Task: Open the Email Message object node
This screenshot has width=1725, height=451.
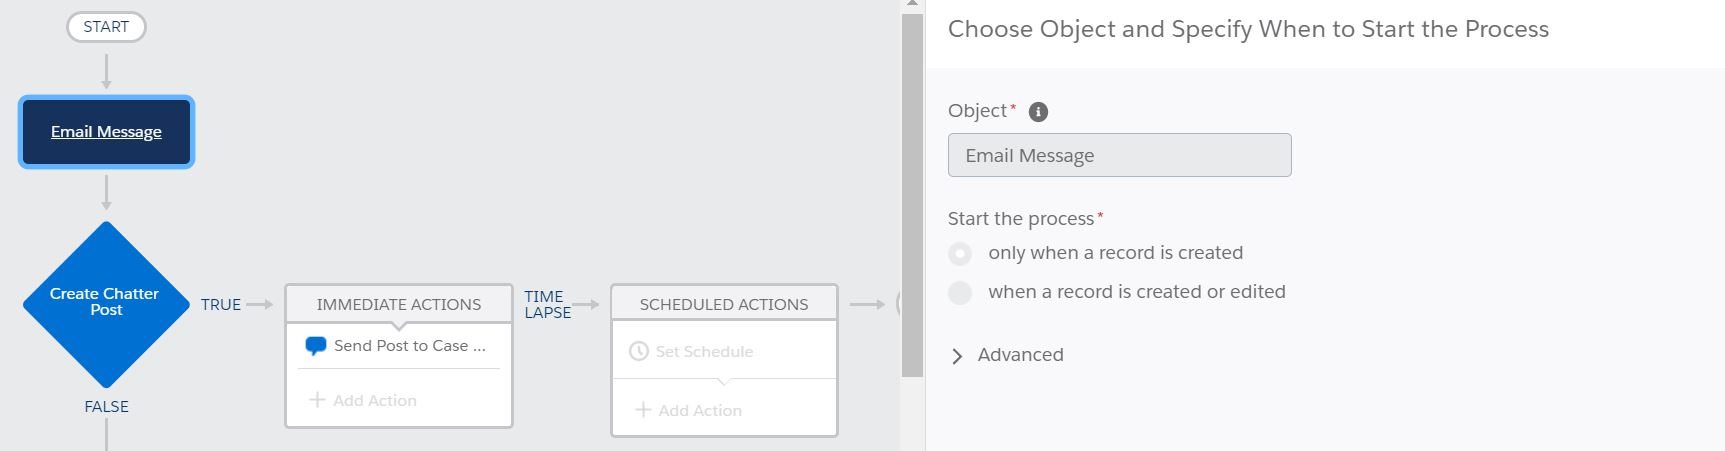Action: [x=106, y=132]
